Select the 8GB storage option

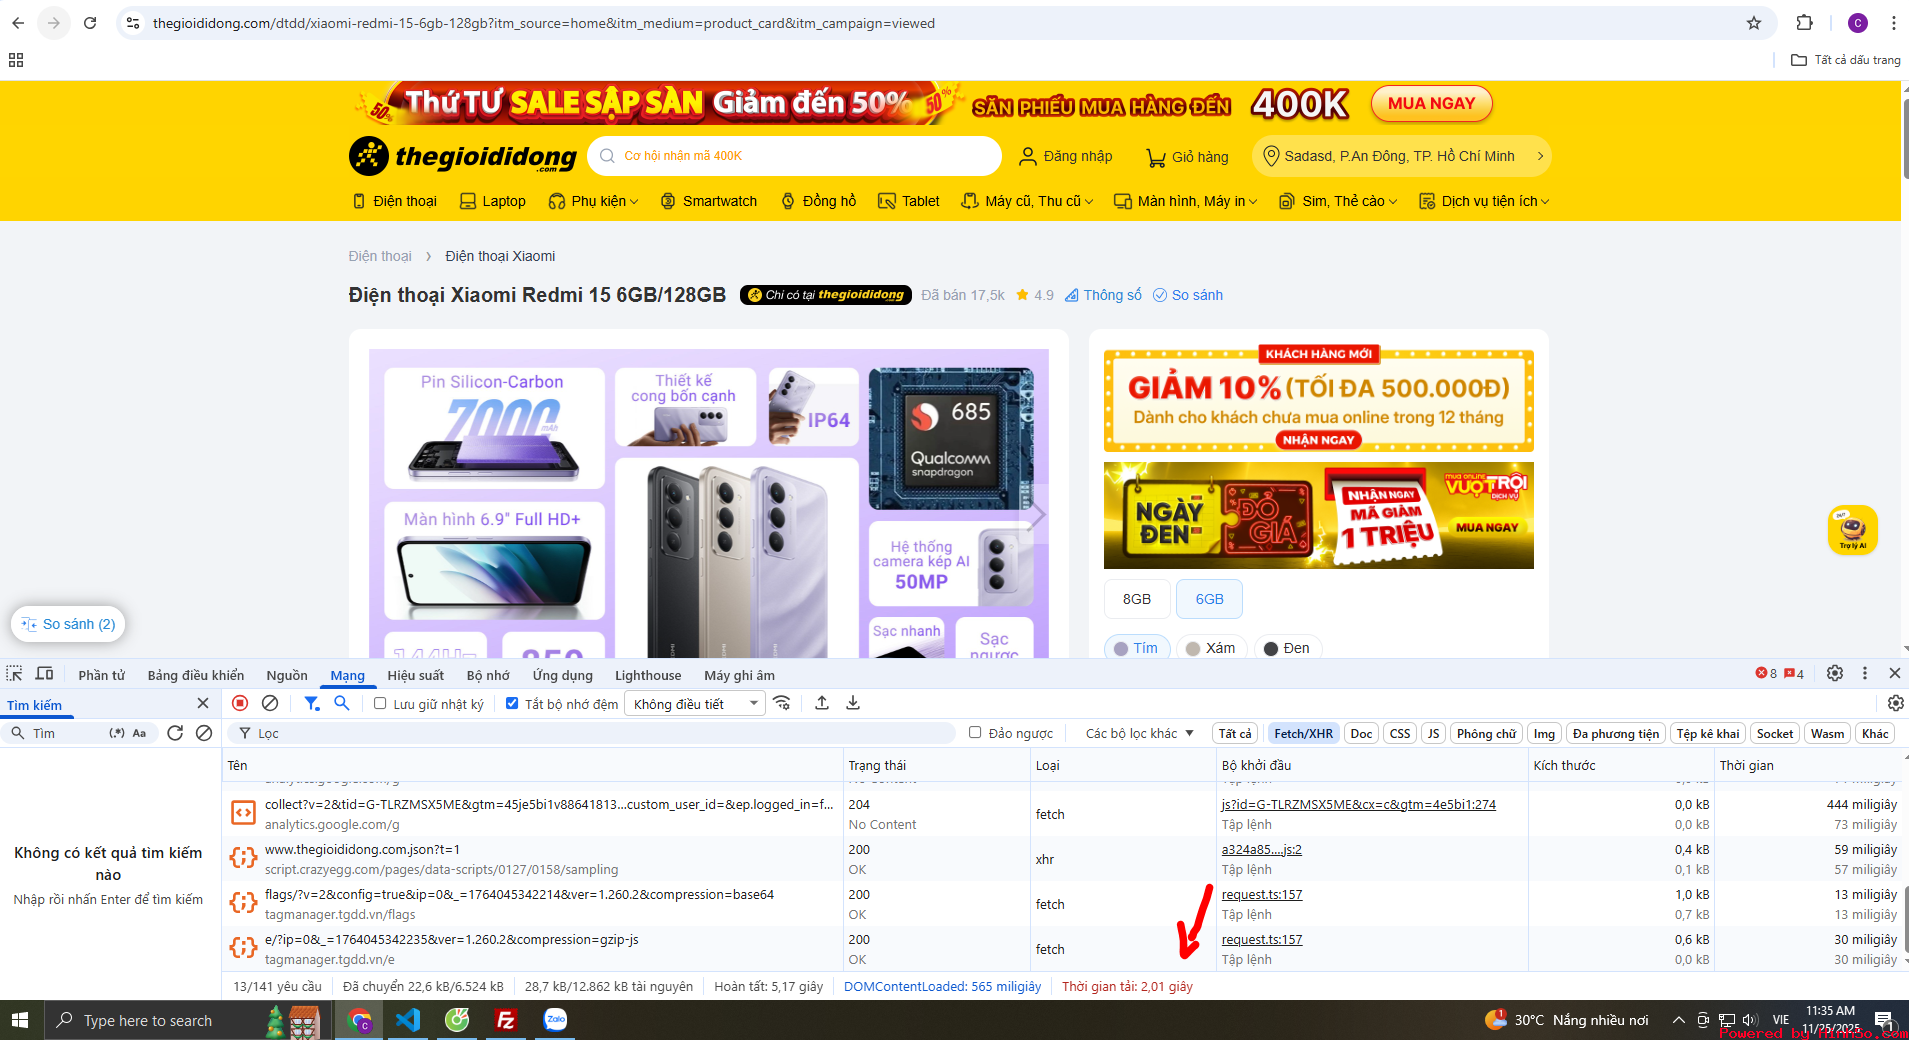pos(1136,598)
